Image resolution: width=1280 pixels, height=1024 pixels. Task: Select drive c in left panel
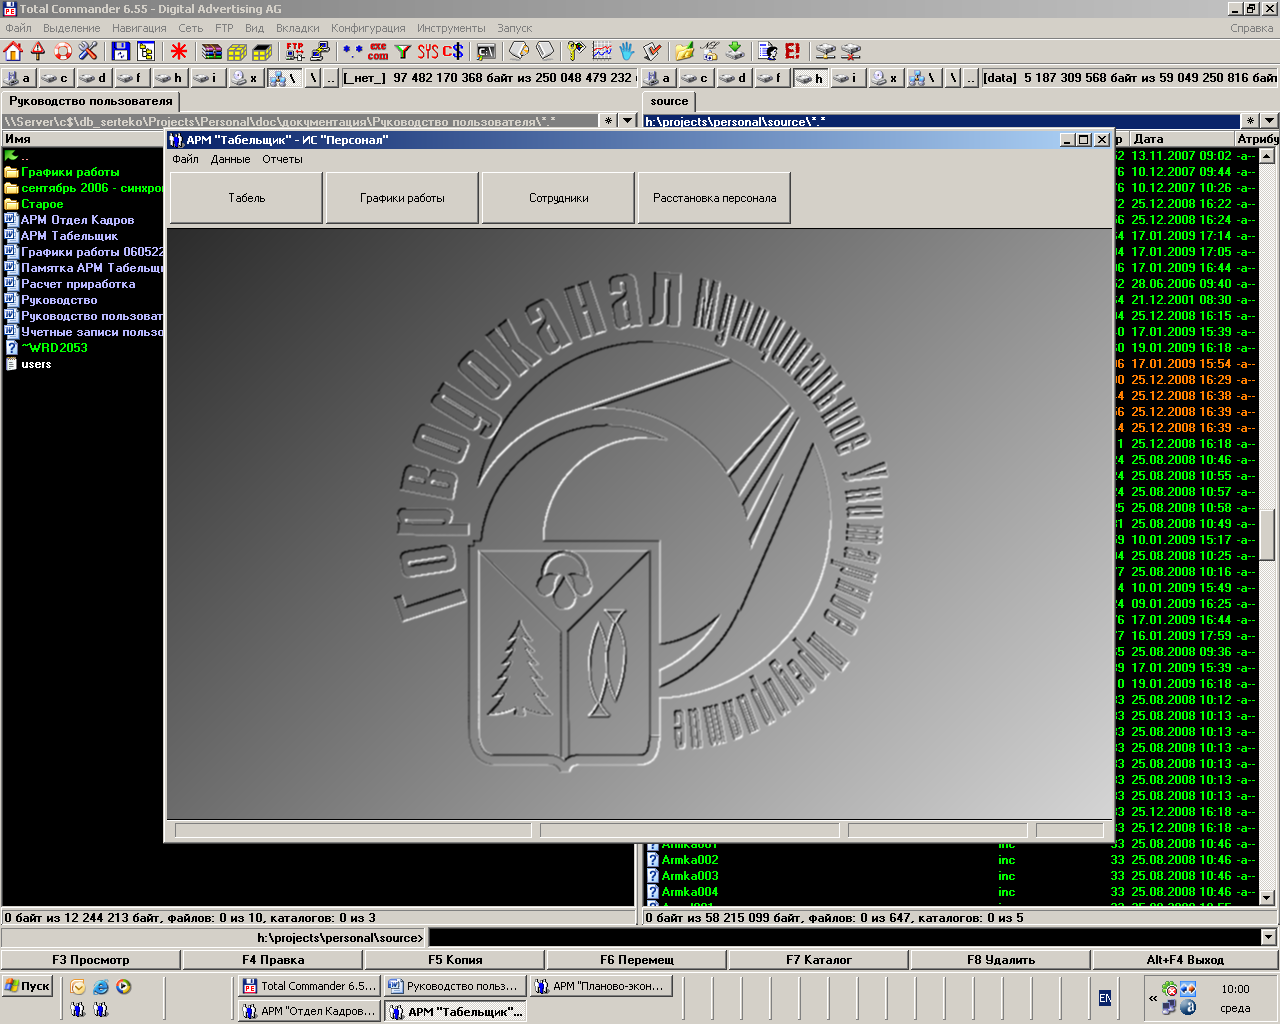point(56,77)
